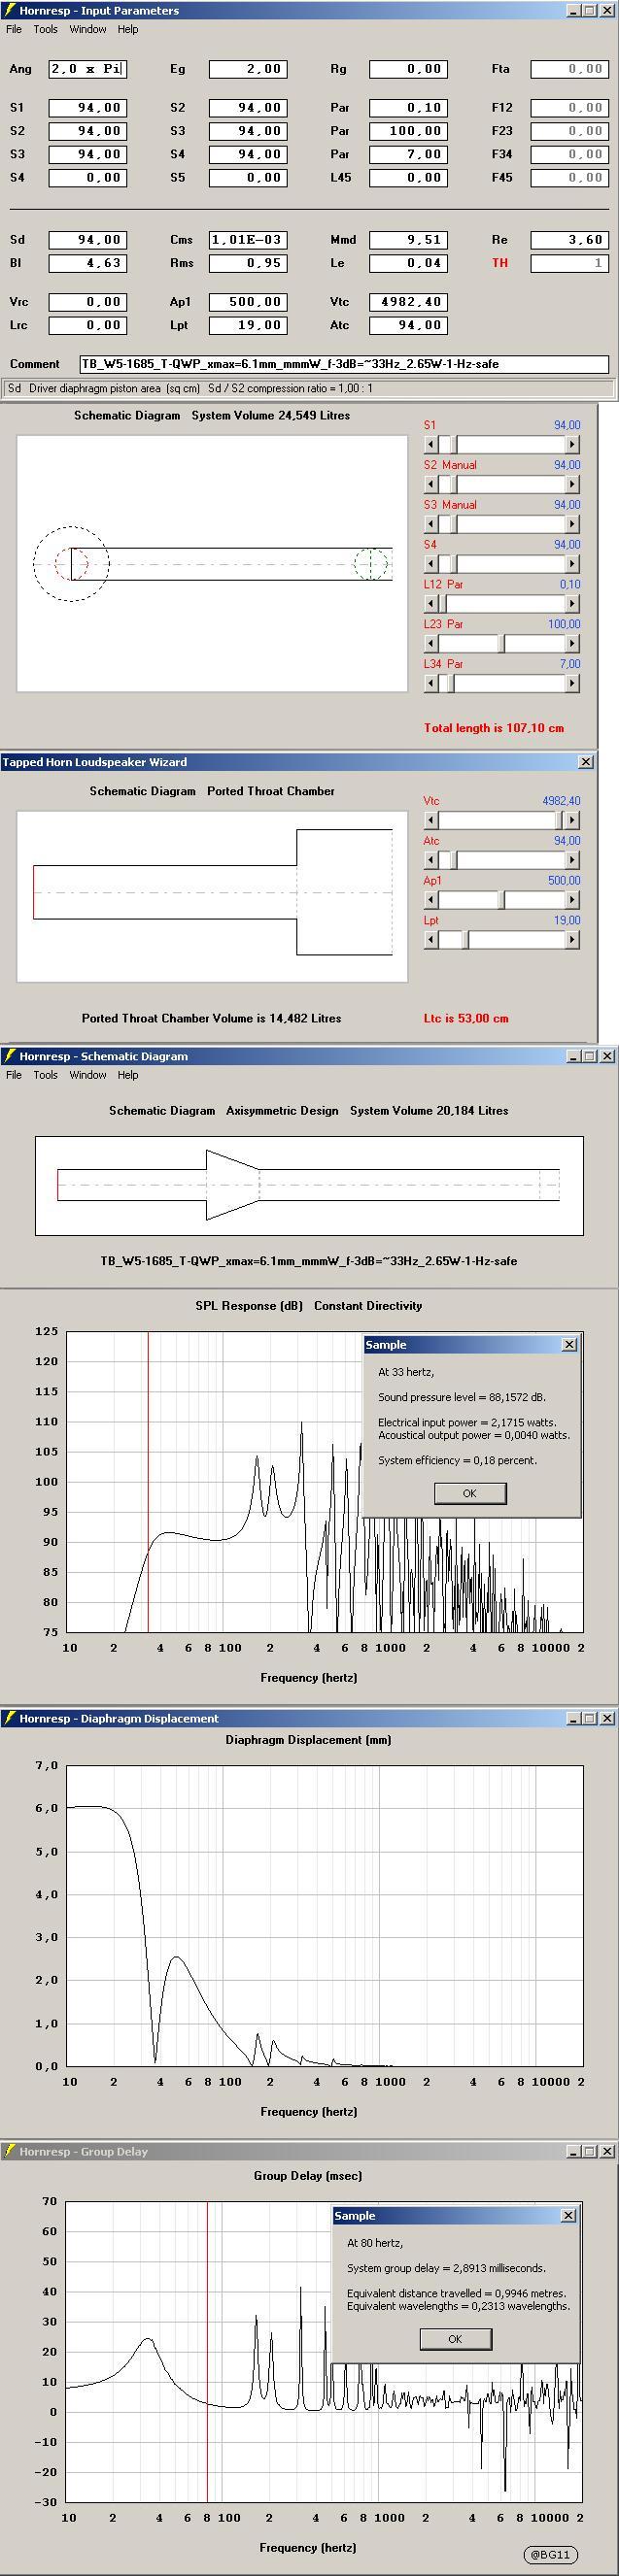
Task: Click Lpt slider left arrow in wizard
Action: tap(431, 940)
